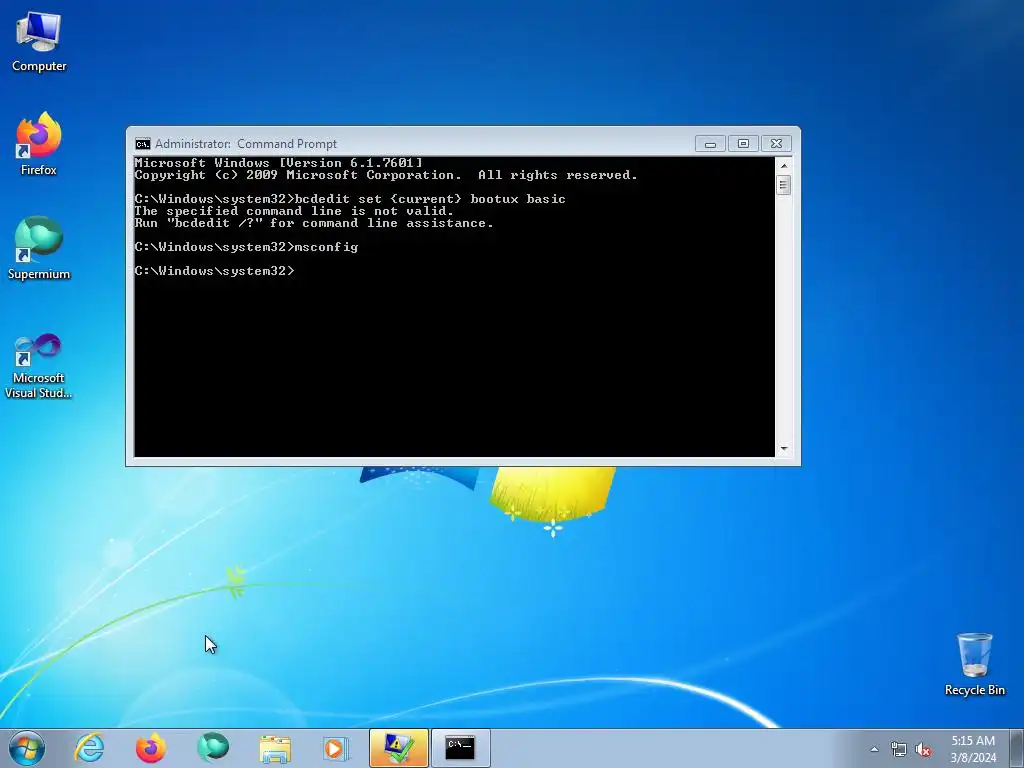Minimize the Command Prompt window

[710, 144]
